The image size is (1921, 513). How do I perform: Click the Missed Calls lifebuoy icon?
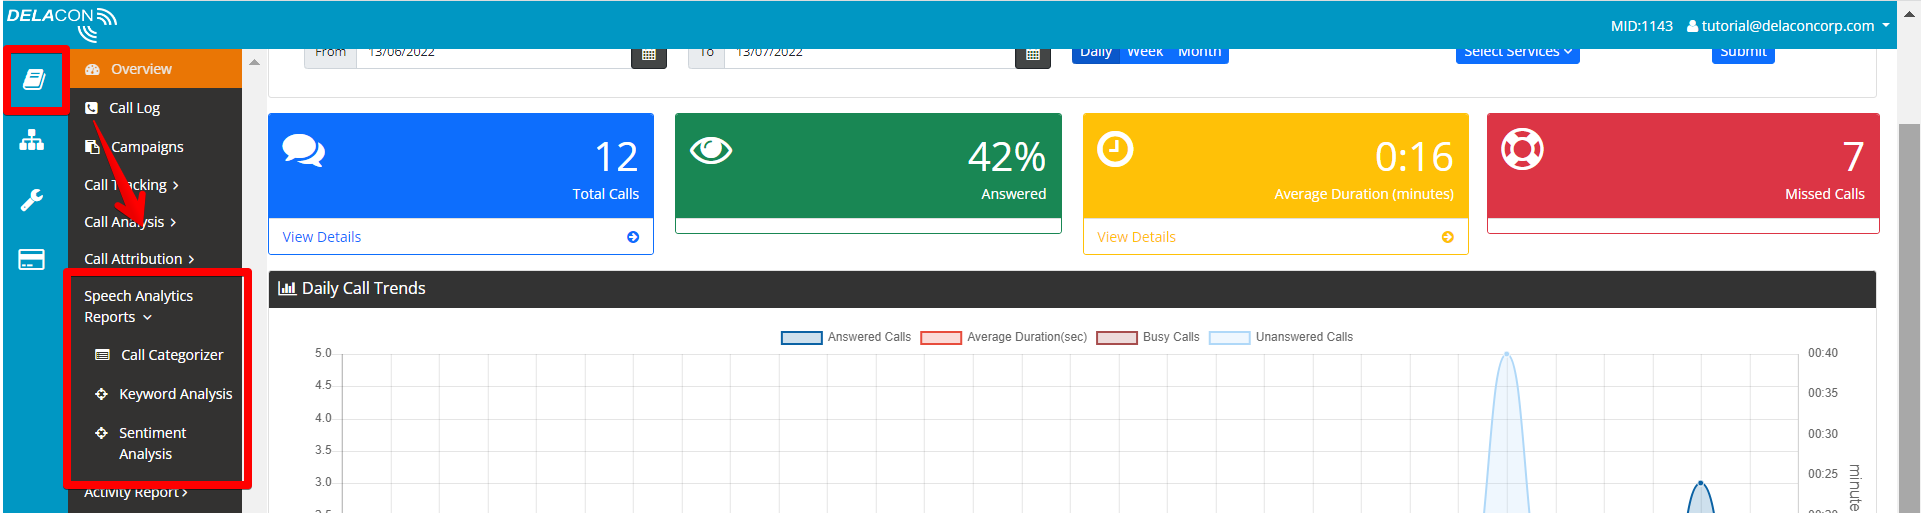pyautogui.click(x=1522, y=150)
